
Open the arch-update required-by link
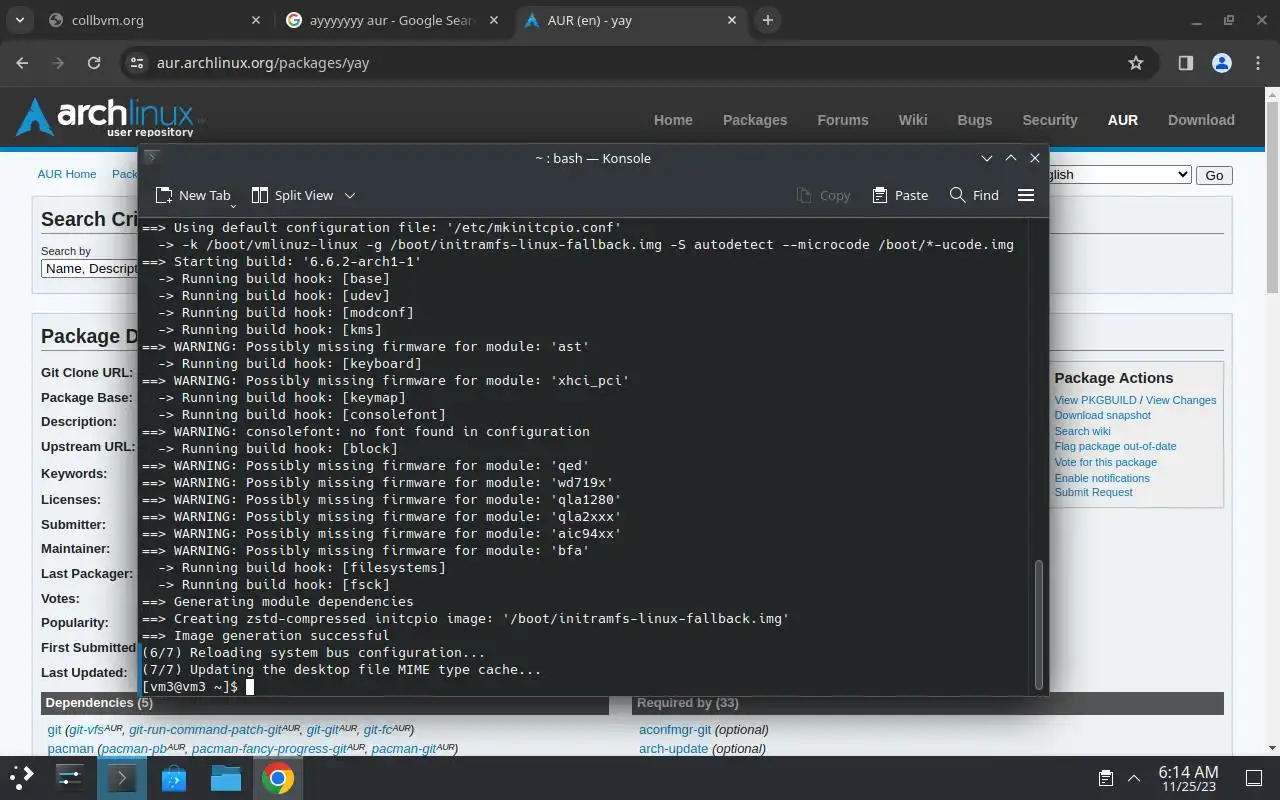pos(673,749)
